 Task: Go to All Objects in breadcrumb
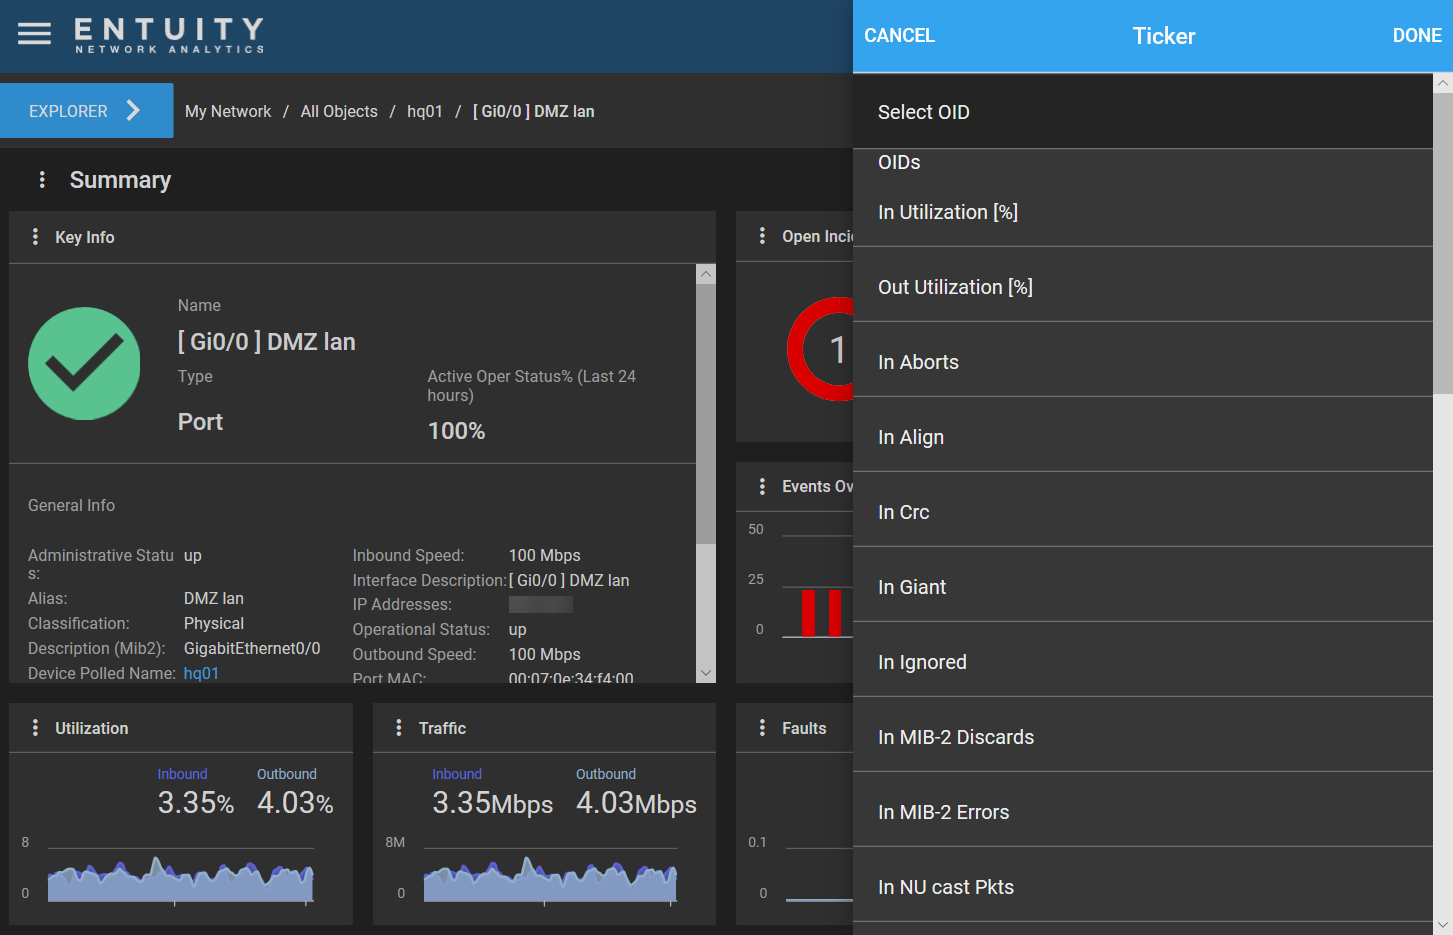coord(339,112)
